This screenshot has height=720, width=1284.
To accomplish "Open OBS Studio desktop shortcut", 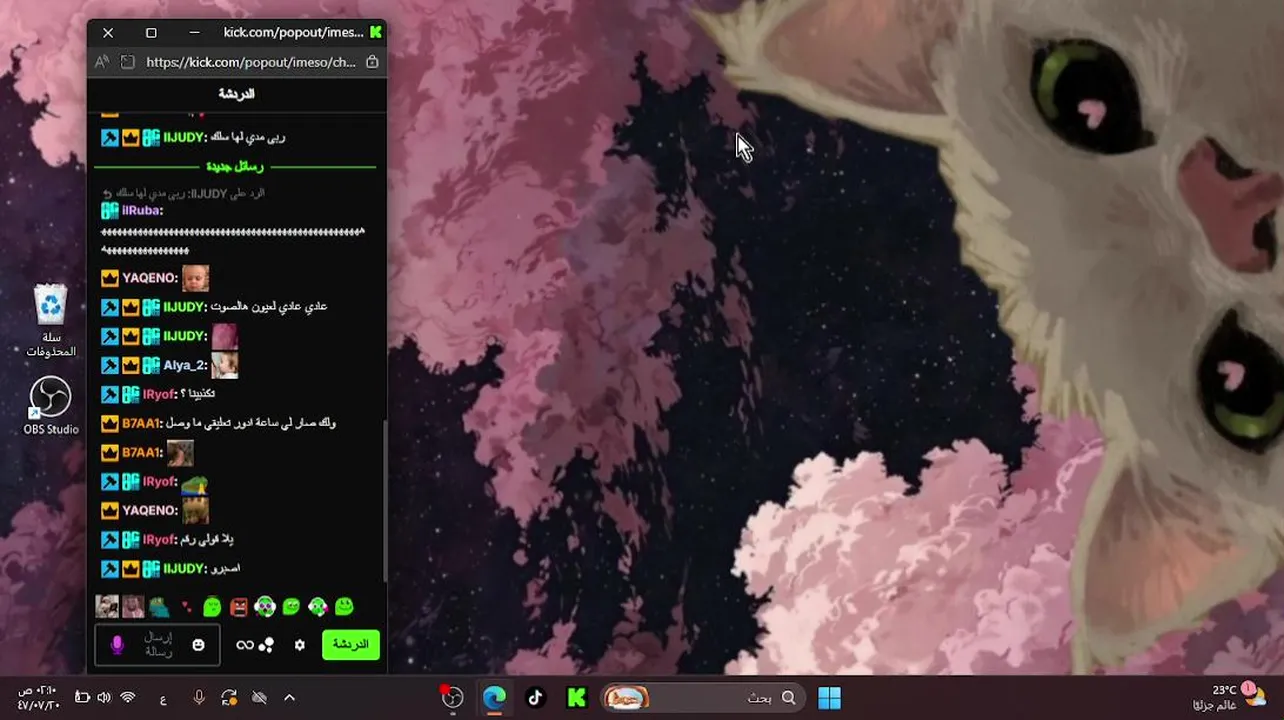I will point(51,405).
